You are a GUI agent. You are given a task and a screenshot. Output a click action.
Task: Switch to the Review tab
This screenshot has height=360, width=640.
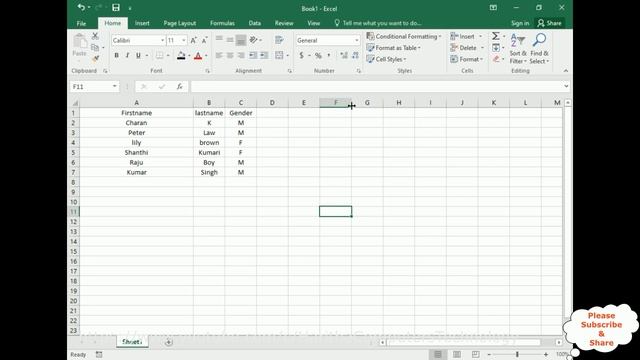(284, 23)
